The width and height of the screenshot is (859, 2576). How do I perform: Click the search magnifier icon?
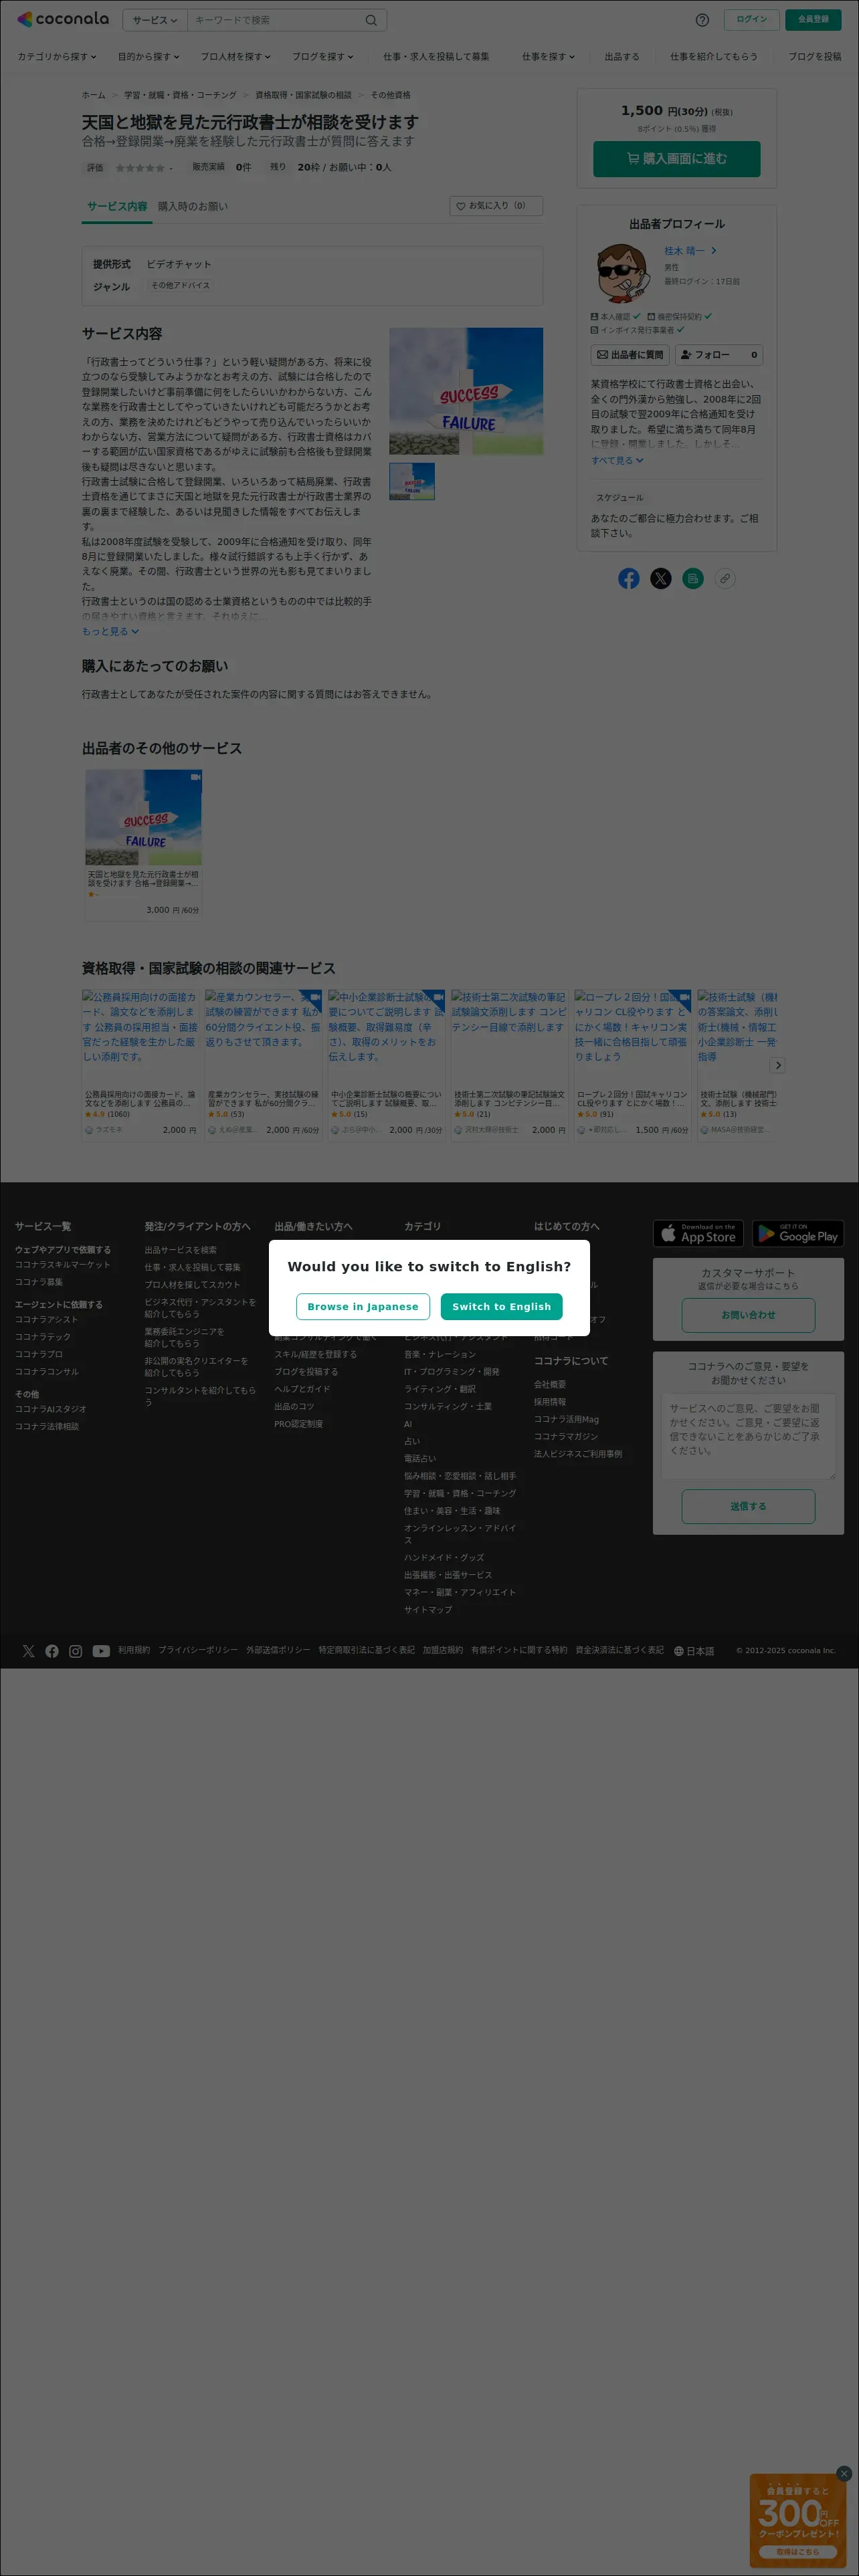[371, 20]
